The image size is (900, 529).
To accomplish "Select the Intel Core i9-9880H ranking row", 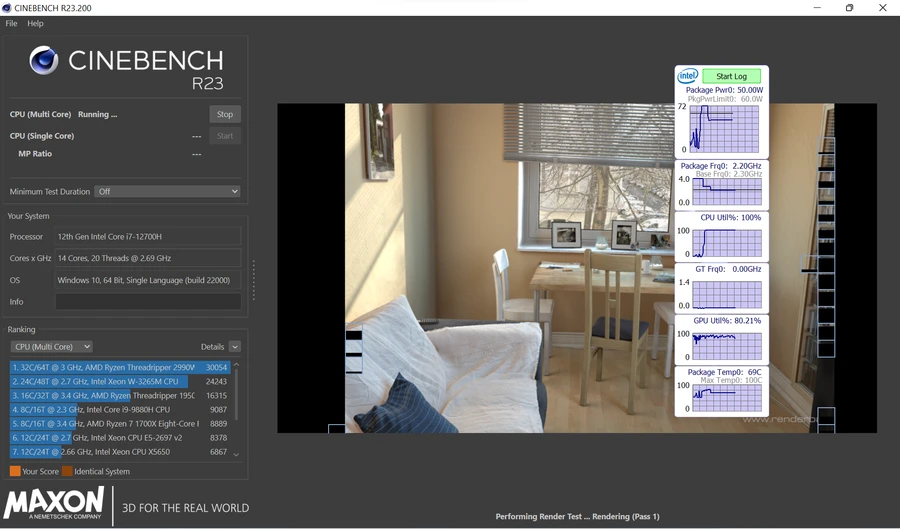I will (x=120, y=410).
